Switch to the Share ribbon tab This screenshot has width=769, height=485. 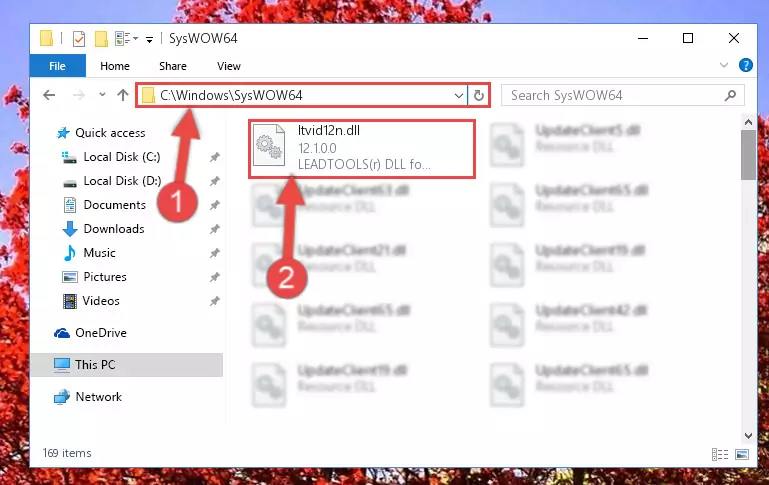[173, 66]
